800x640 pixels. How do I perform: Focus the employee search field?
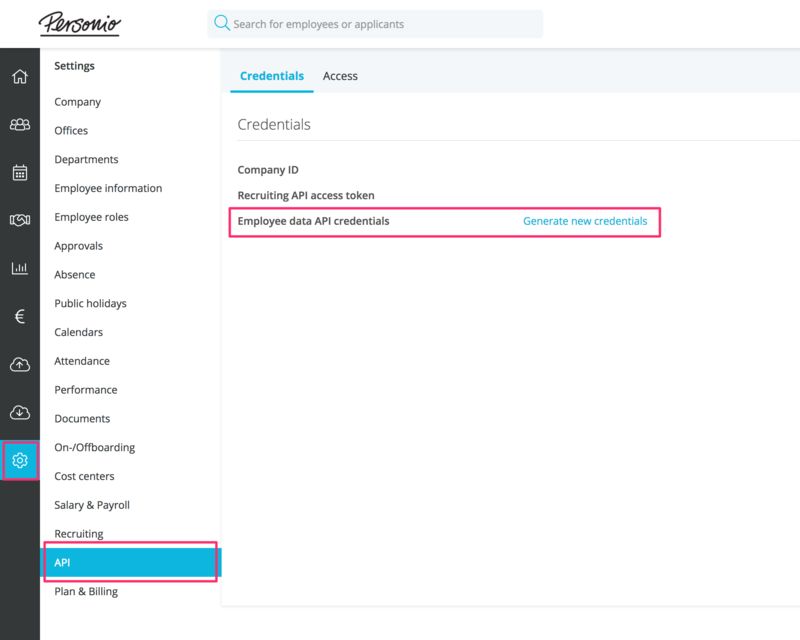[x=380, y=24]
